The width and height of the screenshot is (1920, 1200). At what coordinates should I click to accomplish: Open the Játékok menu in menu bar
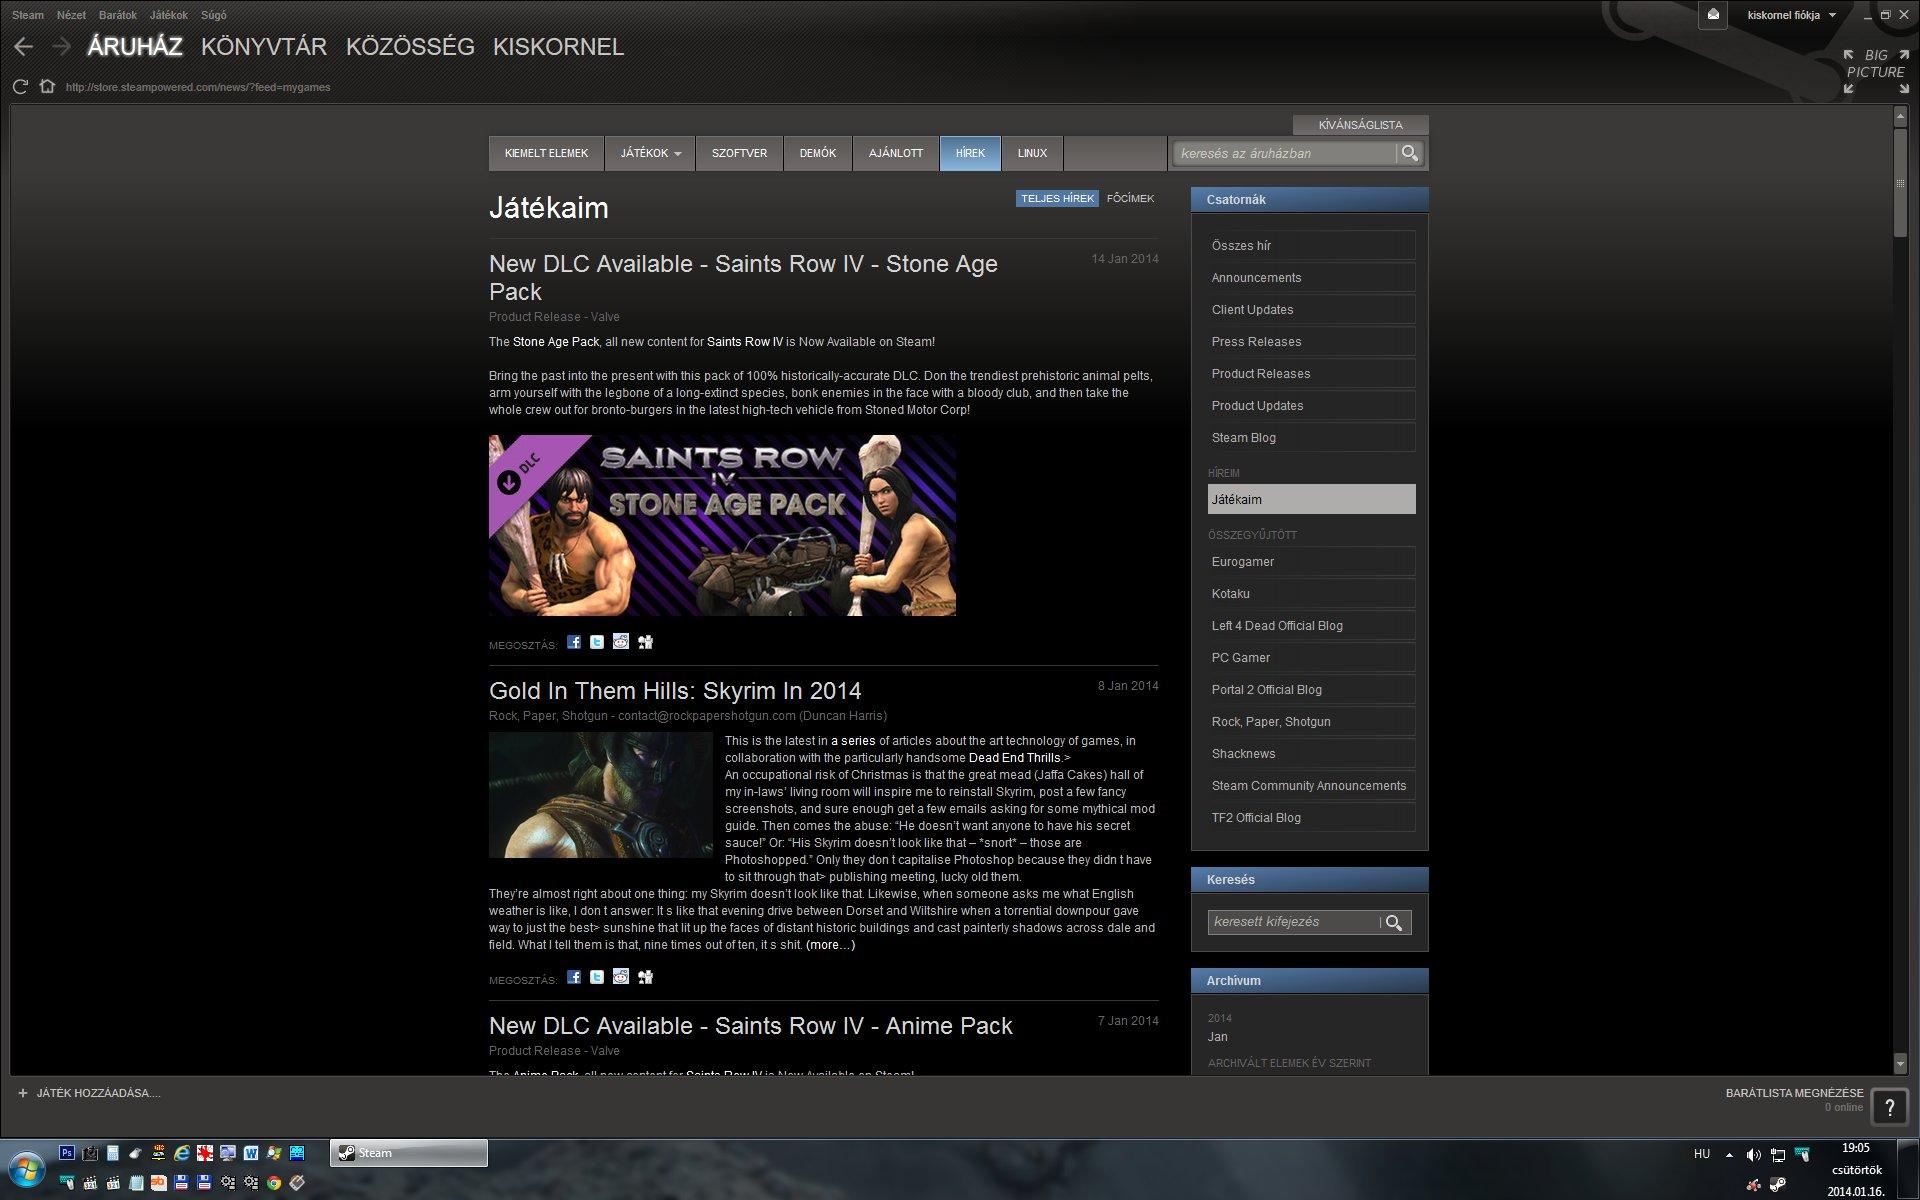pos(168,15)
